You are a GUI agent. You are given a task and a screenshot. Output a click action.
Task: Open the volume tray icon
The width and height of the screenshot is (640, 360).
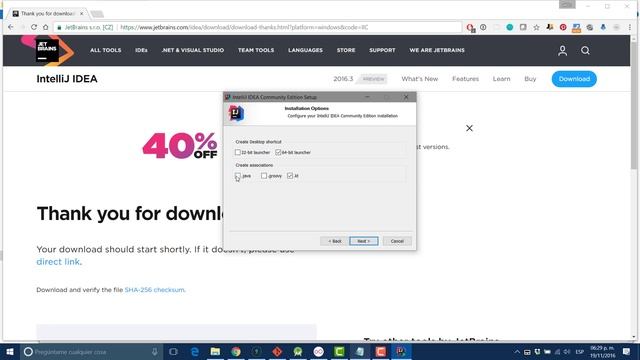click(x=567, y=351)
